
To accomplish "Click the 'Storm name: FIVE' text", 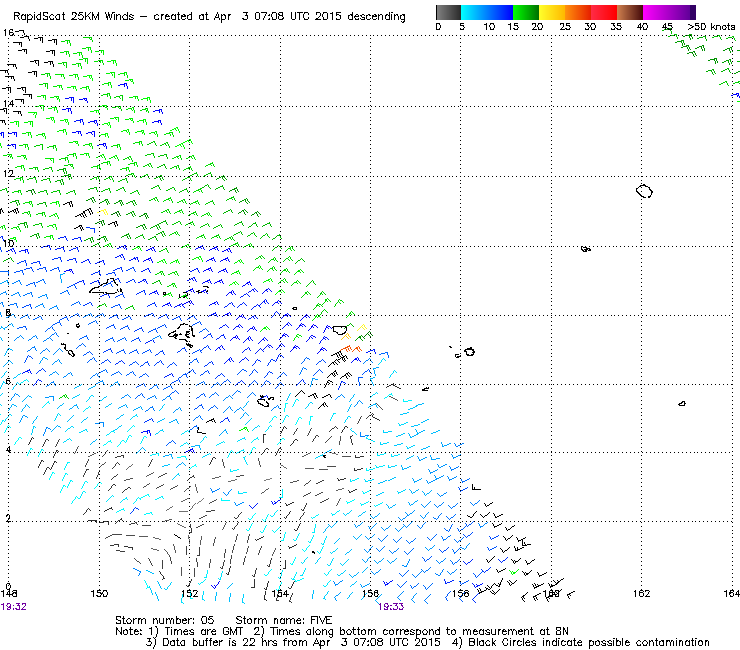I will (284, 620).
